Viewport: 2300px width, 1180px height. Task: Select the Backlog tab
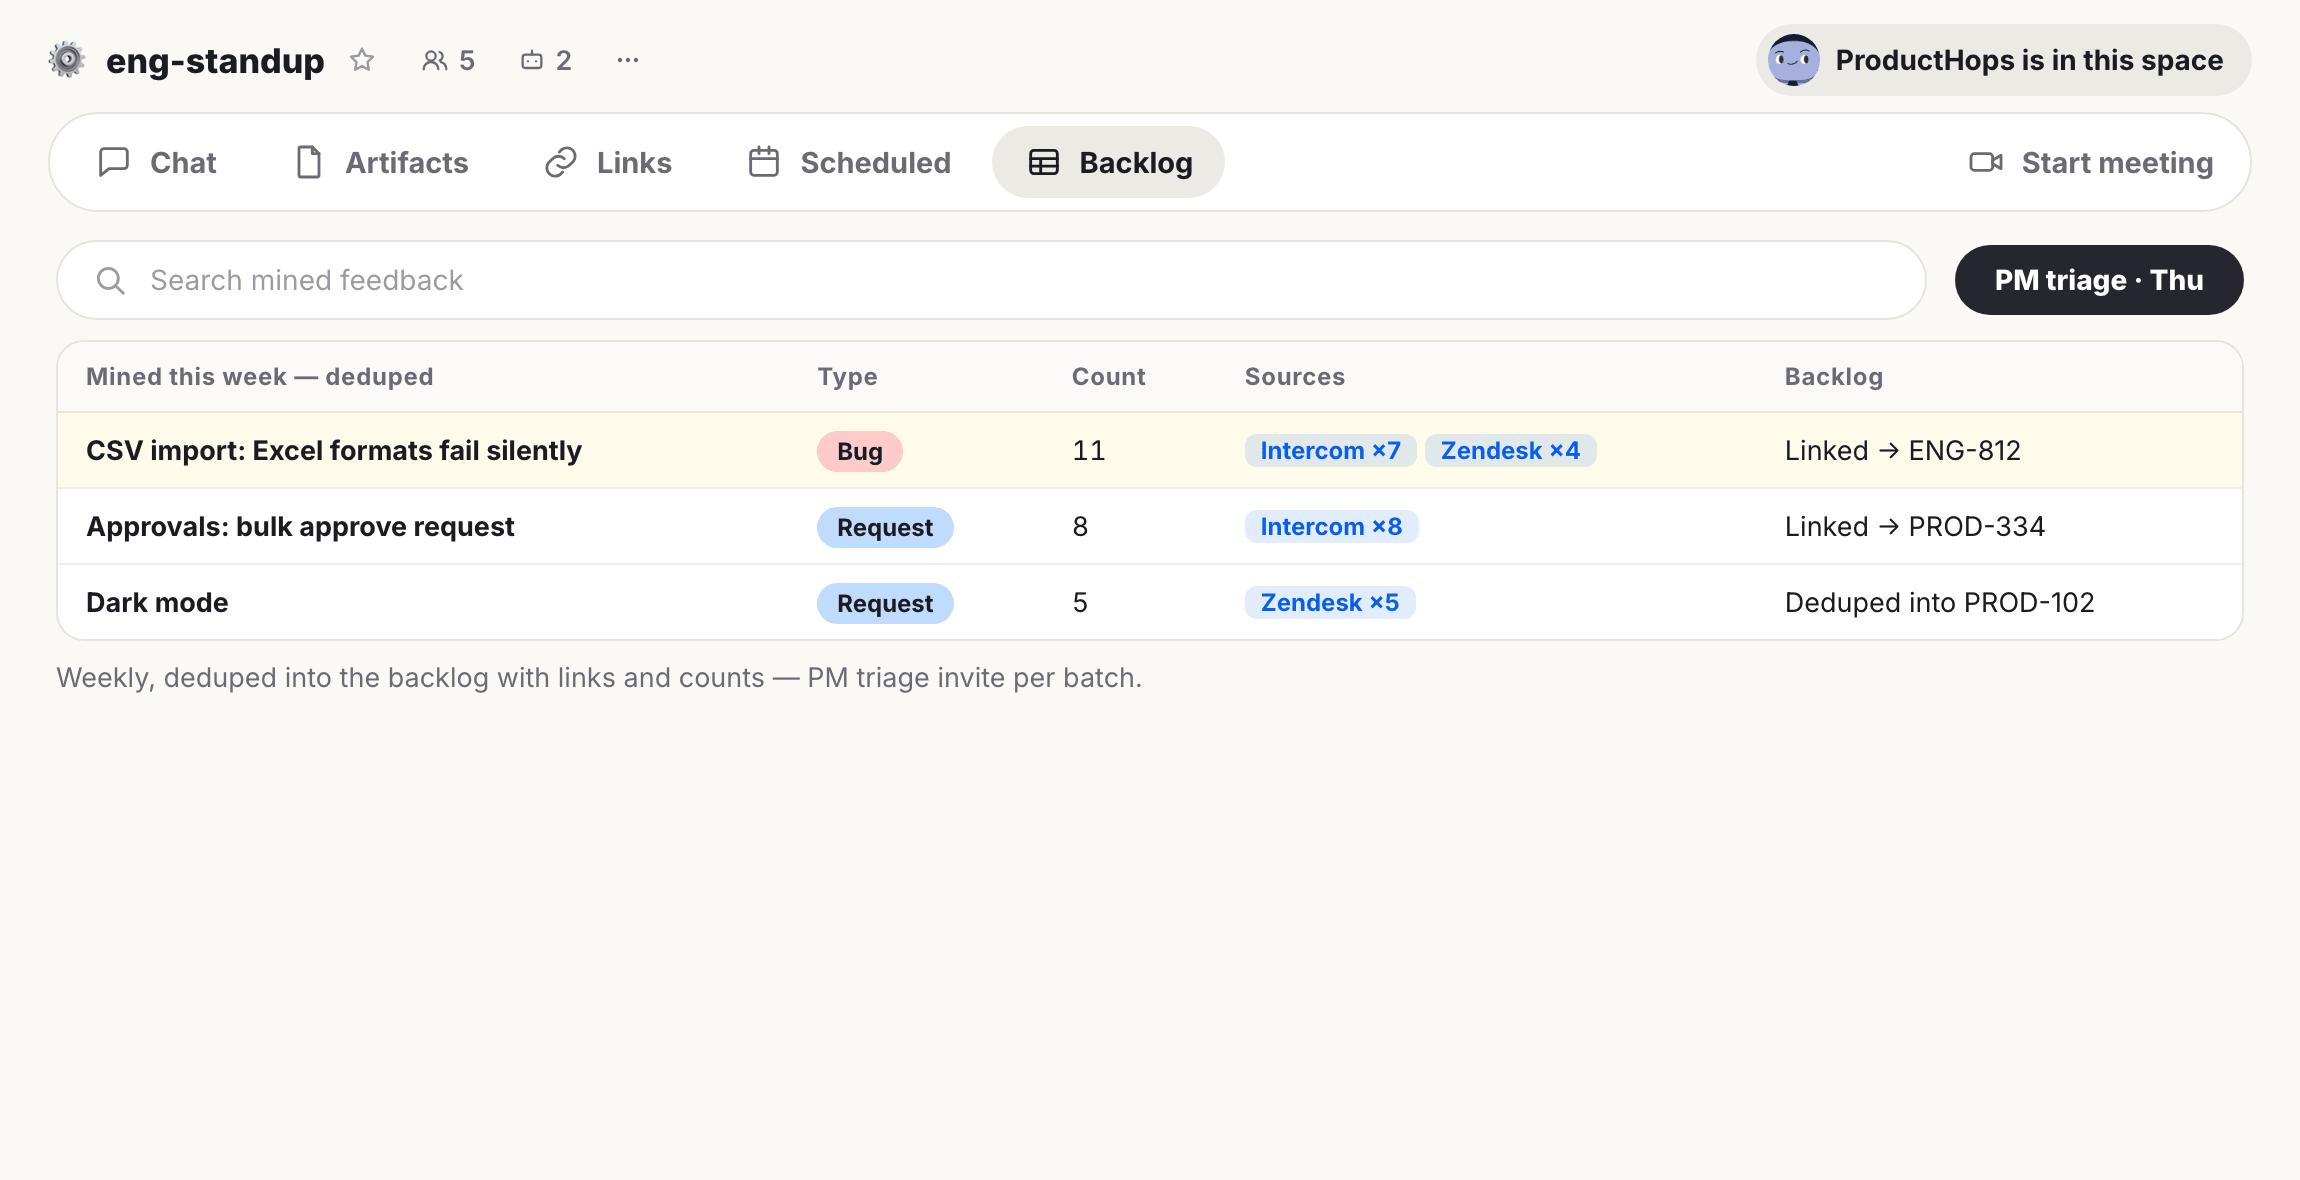tap(1108, 162)
